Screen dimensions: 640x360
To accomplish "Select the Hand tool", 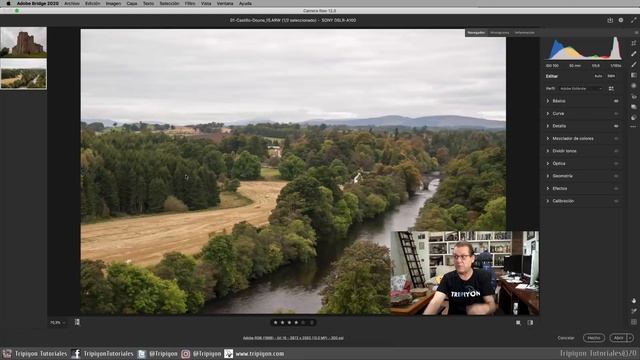I will [633, 300].
